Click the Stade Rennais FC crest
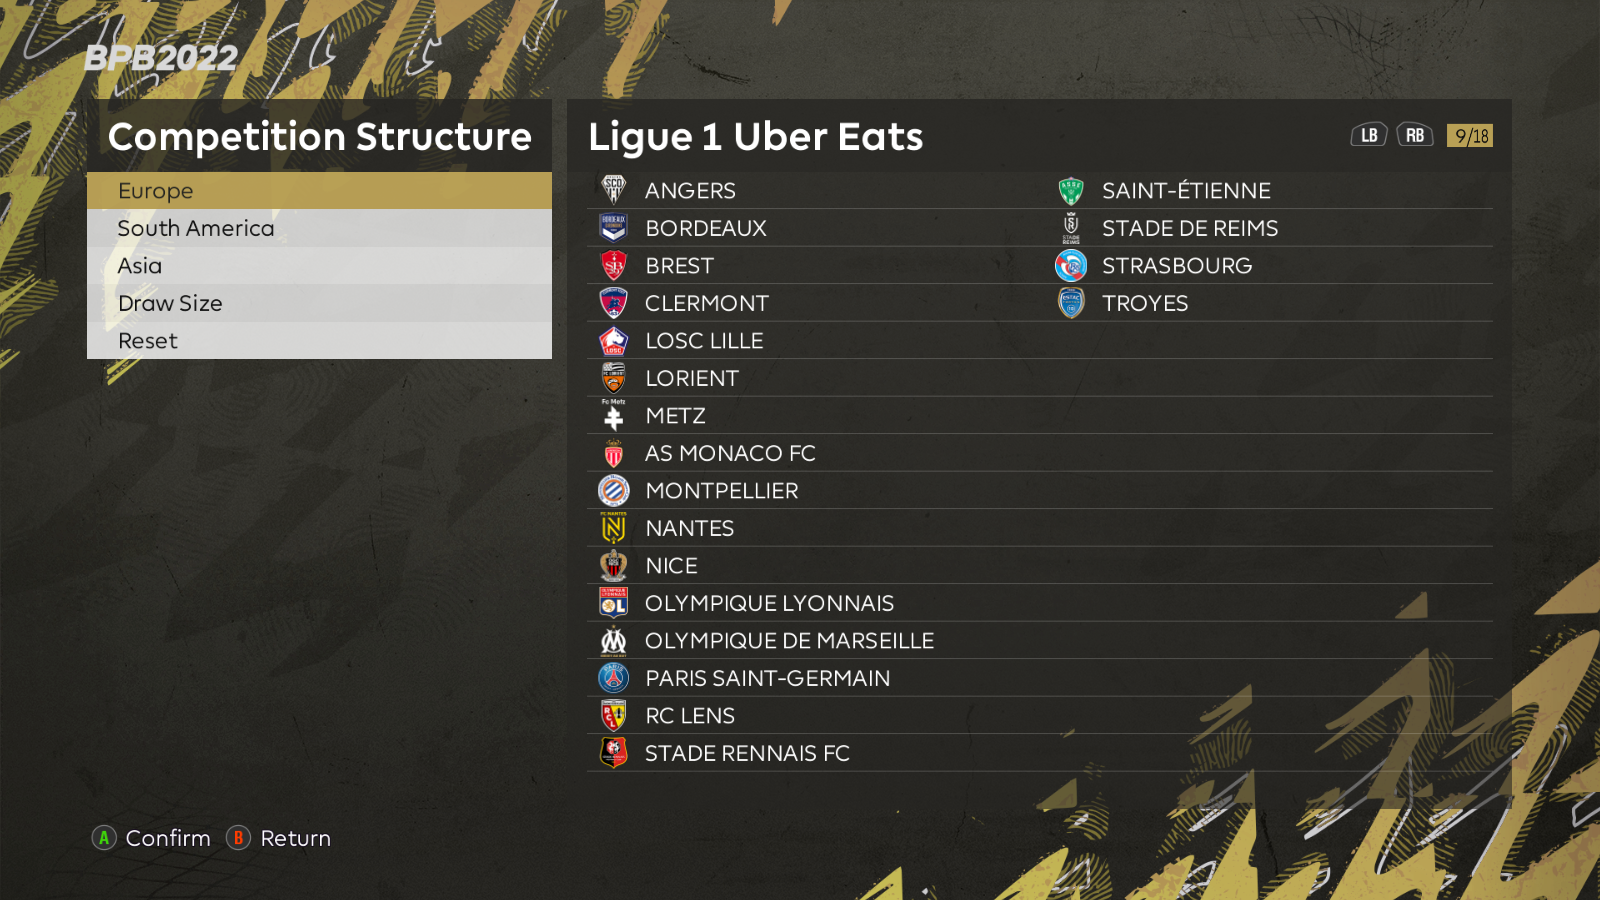1600x900 pixels. 613,753
